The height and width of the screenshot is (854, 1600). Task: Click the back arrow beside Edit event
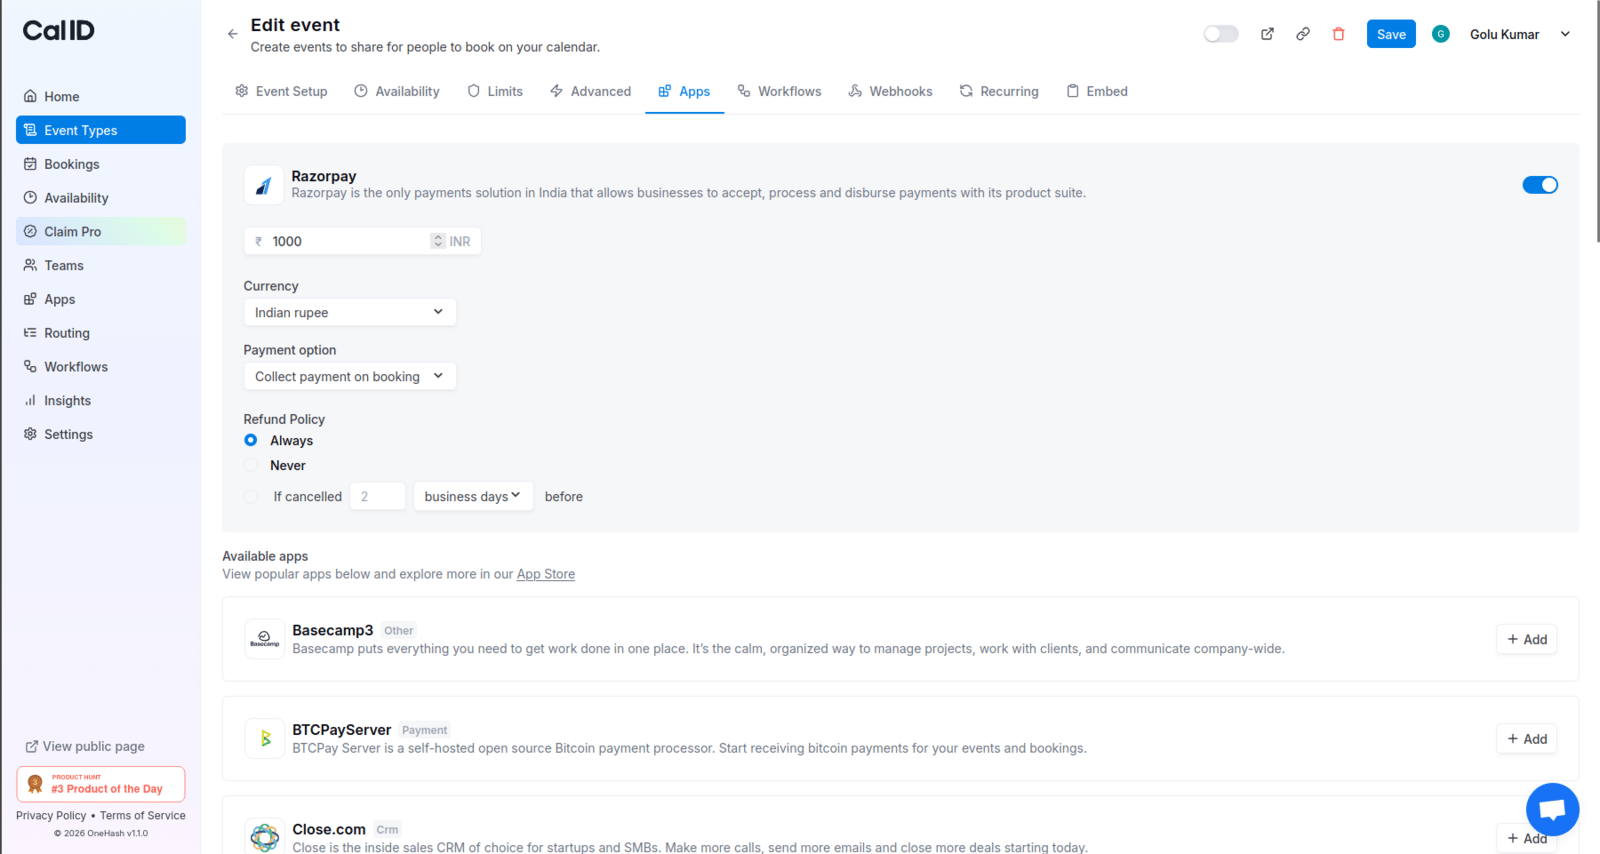click(x=232, y=34)
